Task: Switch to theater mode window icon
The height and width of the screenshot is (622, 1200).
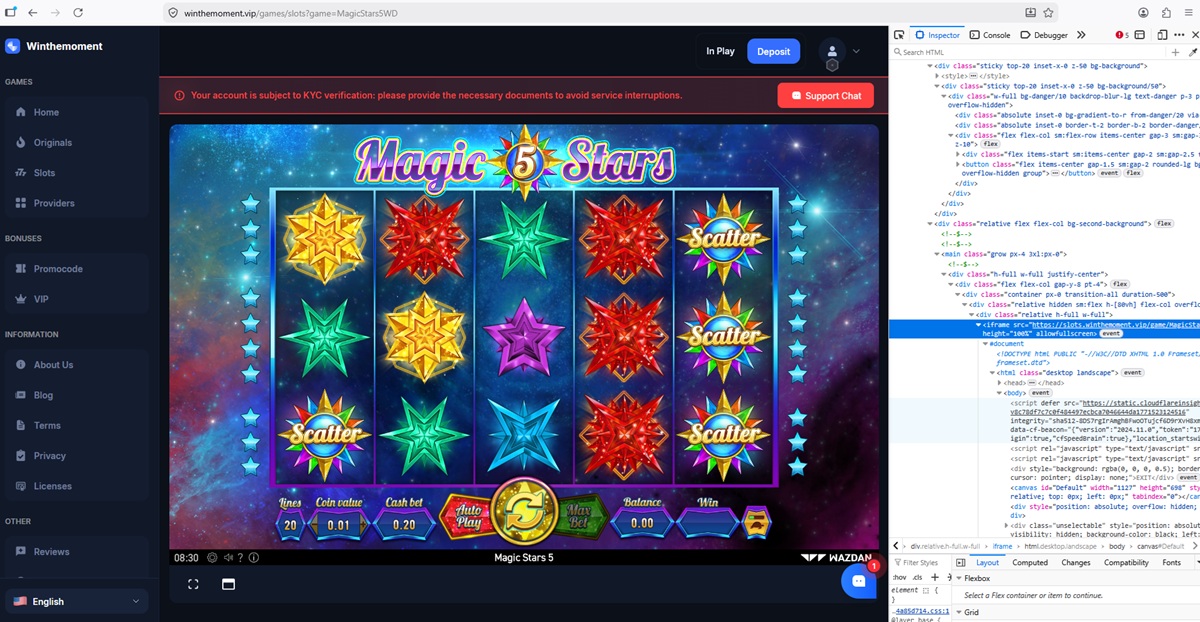Action: [228, 584]
